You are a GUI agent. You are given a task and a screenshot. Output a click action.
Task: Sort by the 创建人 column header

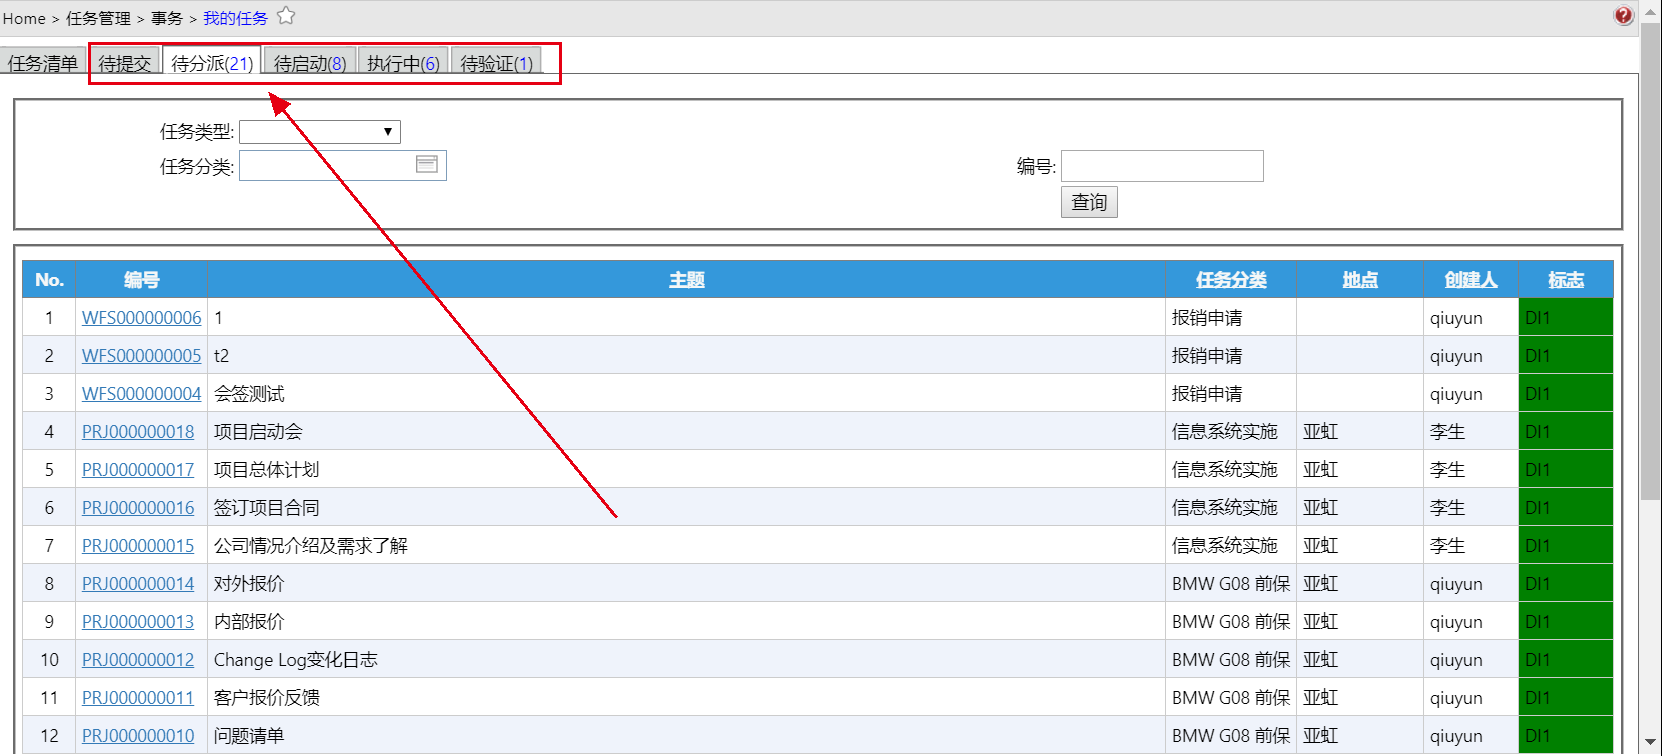[x=1471, y=280]
